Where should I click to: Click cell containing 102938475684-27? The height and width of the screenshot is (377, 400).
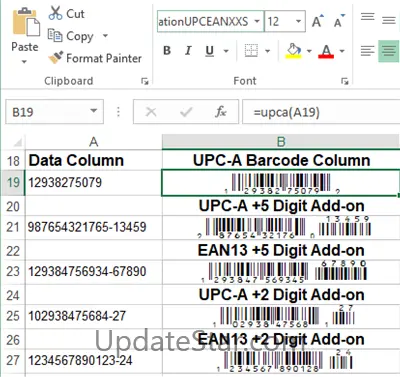[94, 316]
